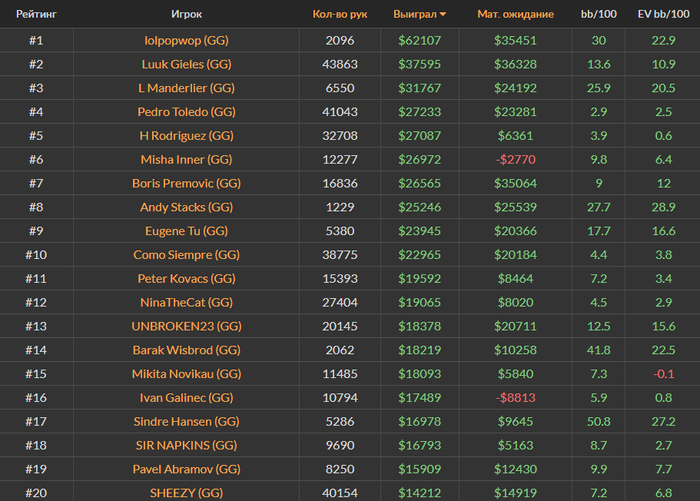Open Boris Premovic (GG) player page
The width and height of the screenshot is (700, 501).
click(186, 184)
